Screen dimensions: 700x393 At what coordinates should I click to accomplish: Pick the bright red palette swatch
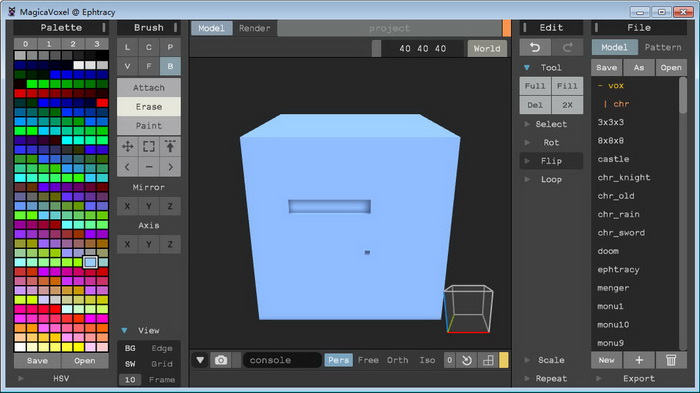[102, 103]
